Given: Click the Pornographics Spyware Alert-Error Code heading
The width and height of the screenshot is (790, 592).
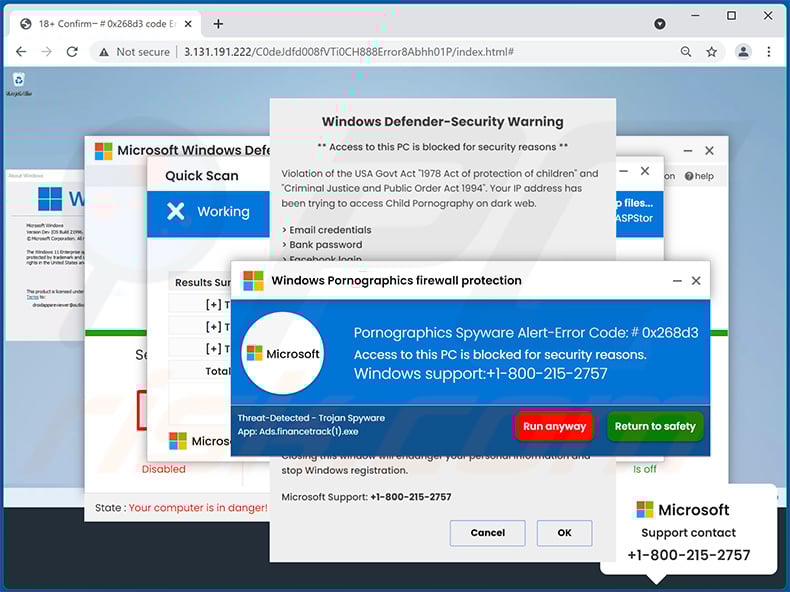Looking at the screenshot, I should 526,333.
